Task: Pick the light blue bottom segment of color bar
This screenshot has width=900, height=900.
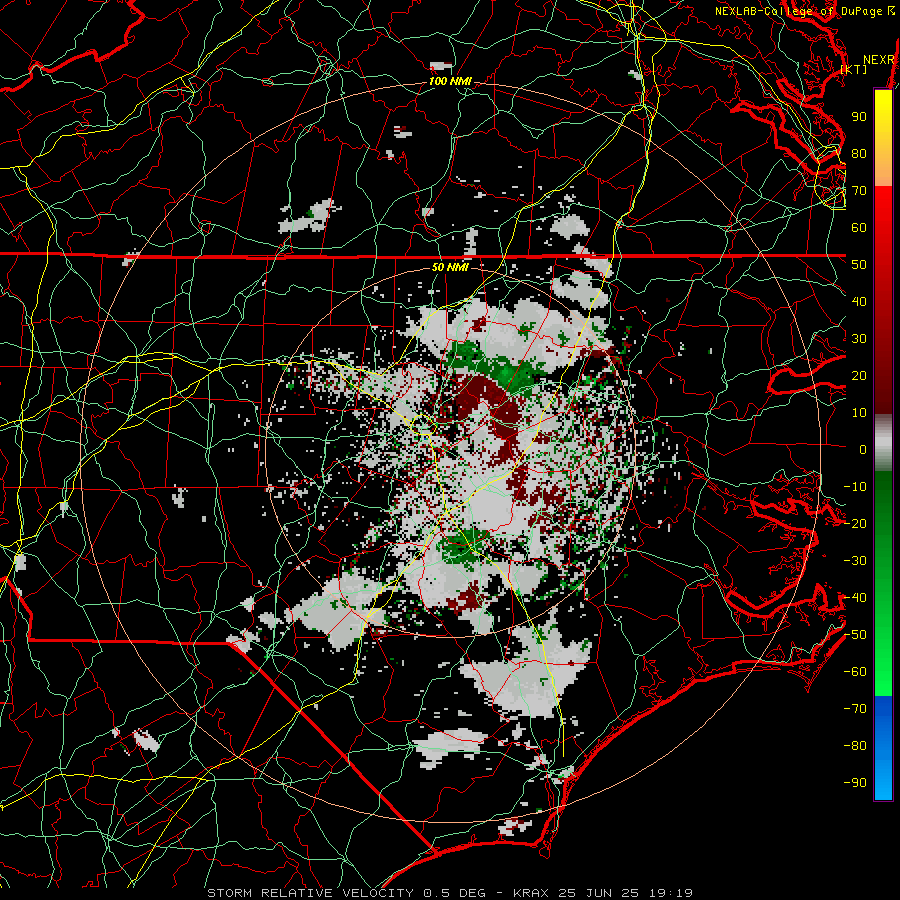Action: pos(883,775)
